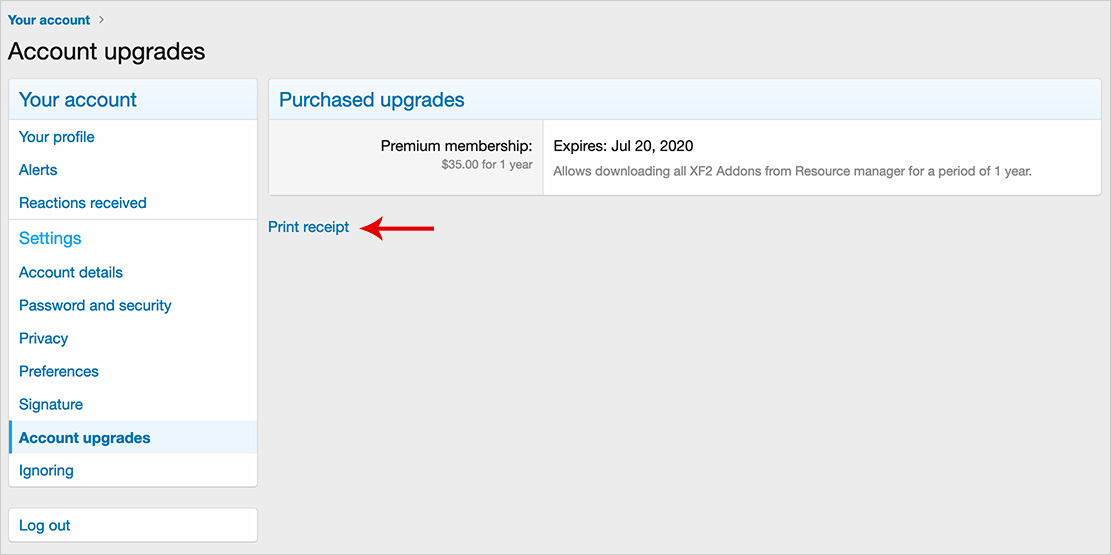Click the Account upgrades page title
The width and height of the screenshot is (1111, 555).
pyautogui.click(x=107, y=52)
